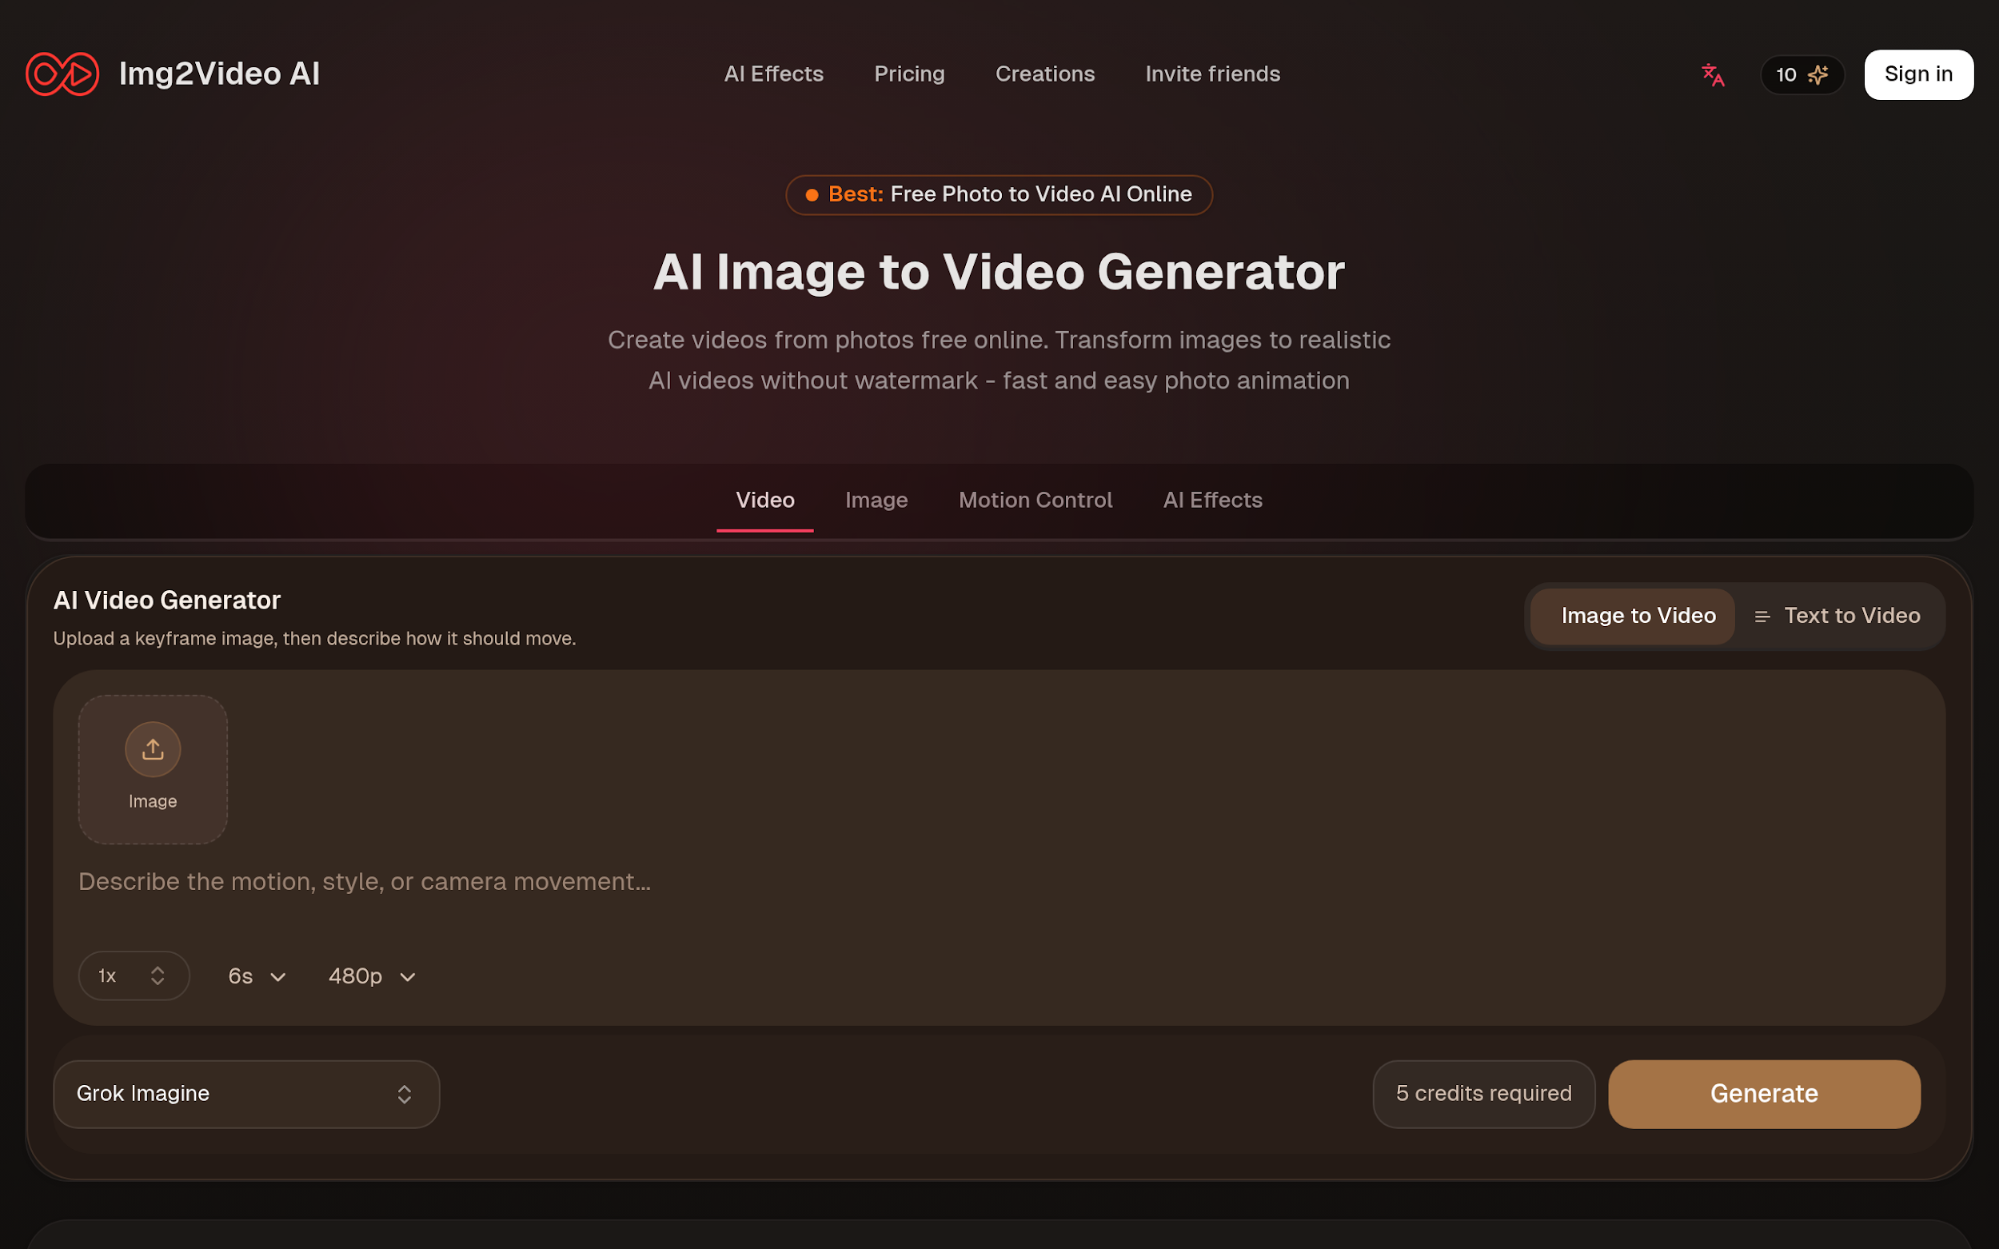Open Pricing in the top navigation
Image resolution: width=1999 pixels, height=1249 pixels.
(x=909, y=74)
